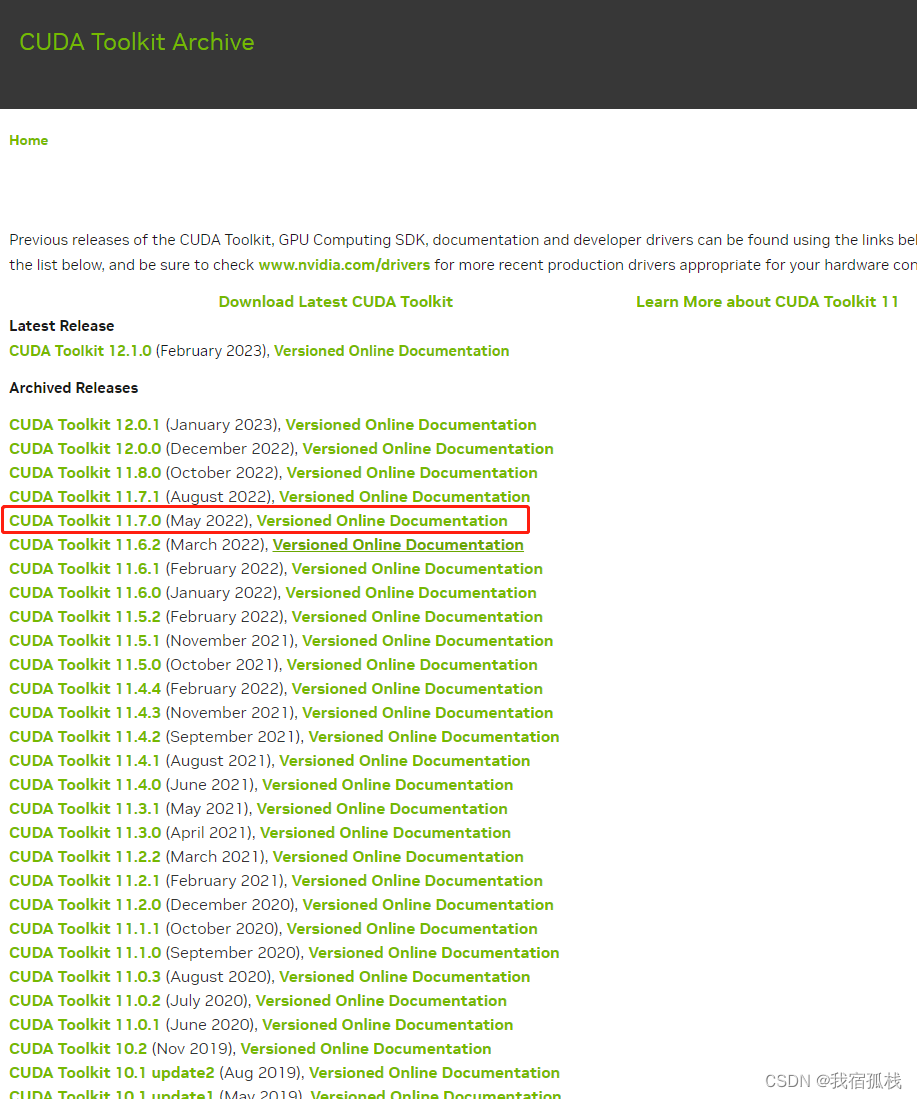The width and height of the screenshot is (917, 1099).
Task: Select CUDA Toolkit 11.4.2
Action: click(85, 737)
